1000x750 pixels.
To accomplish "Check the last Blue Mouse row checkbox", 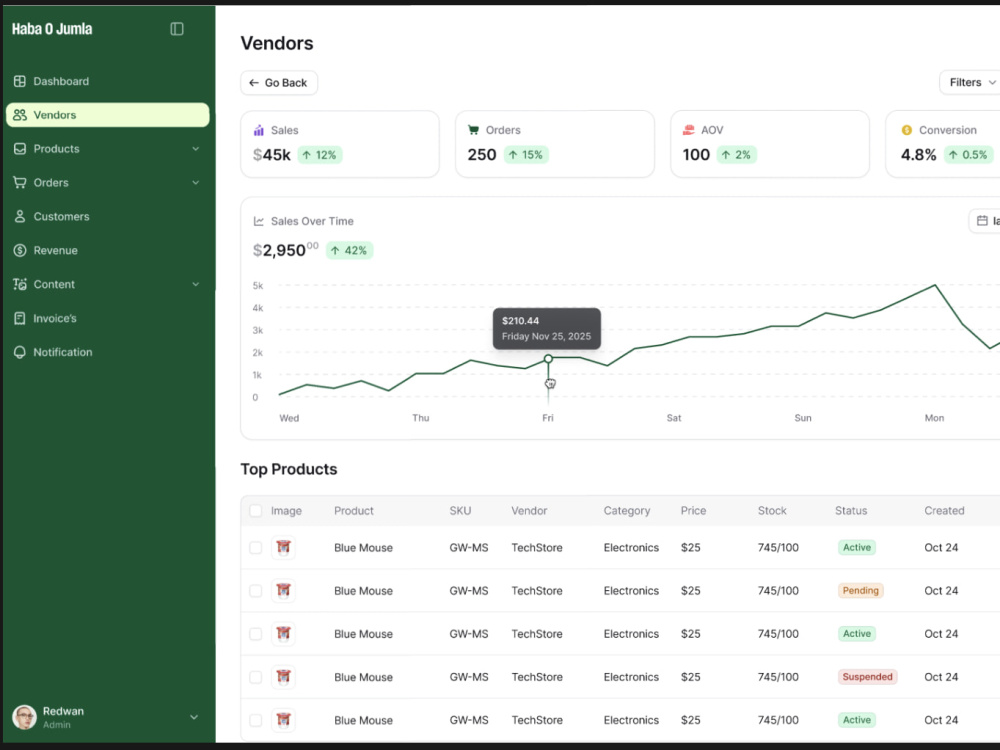I will [256, 720].
